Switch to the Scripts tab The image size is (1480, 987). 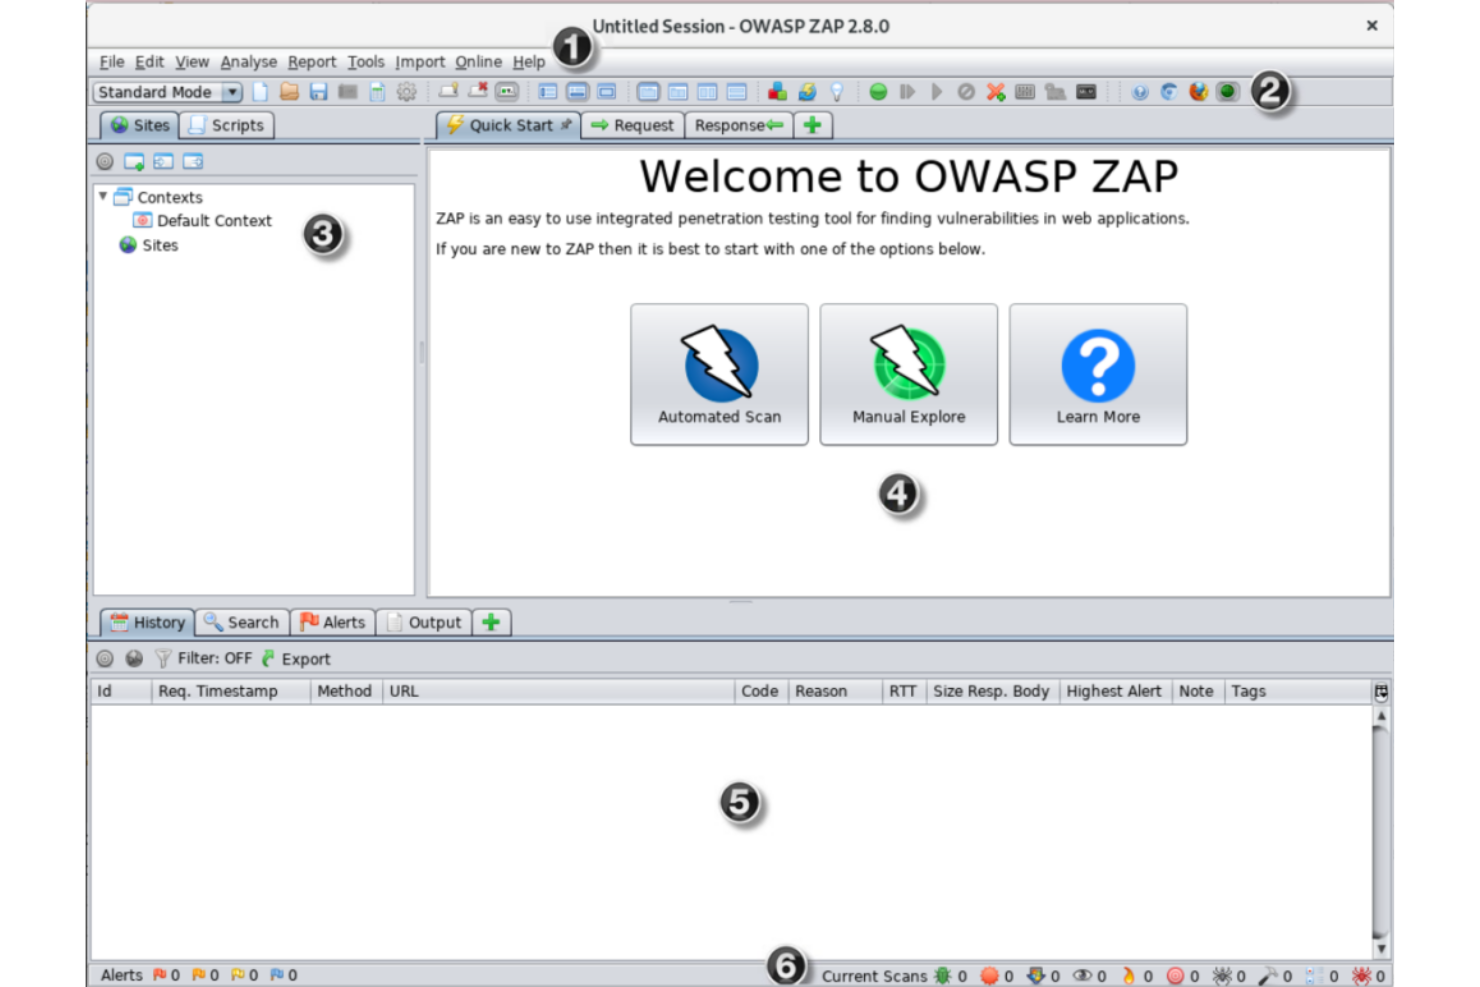[x=227, y=125]
